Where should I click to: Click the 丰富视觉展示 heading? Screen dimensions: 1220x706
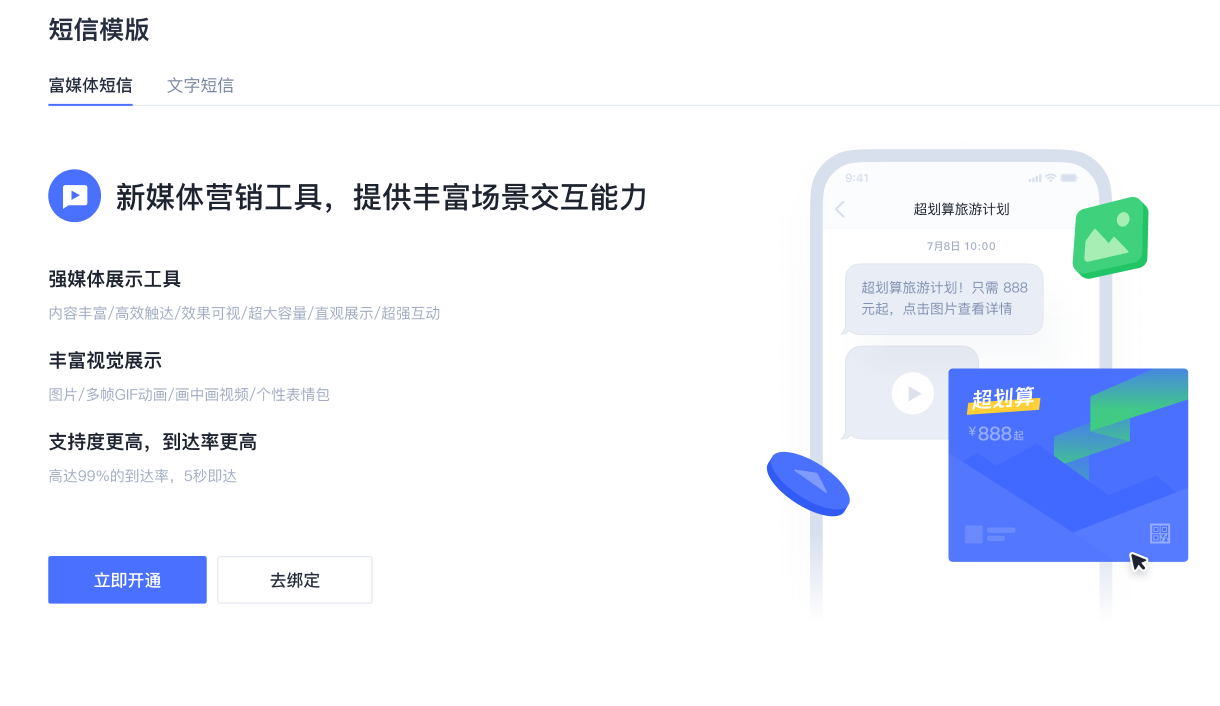pyautogui.click(x=105, y=361)
